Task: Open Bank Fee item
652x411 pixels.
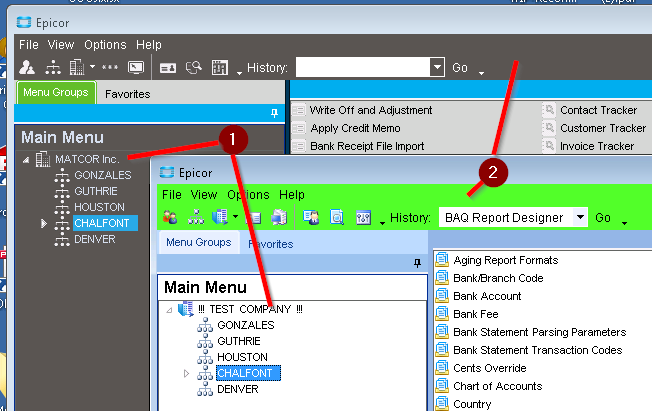Action: 476,314
